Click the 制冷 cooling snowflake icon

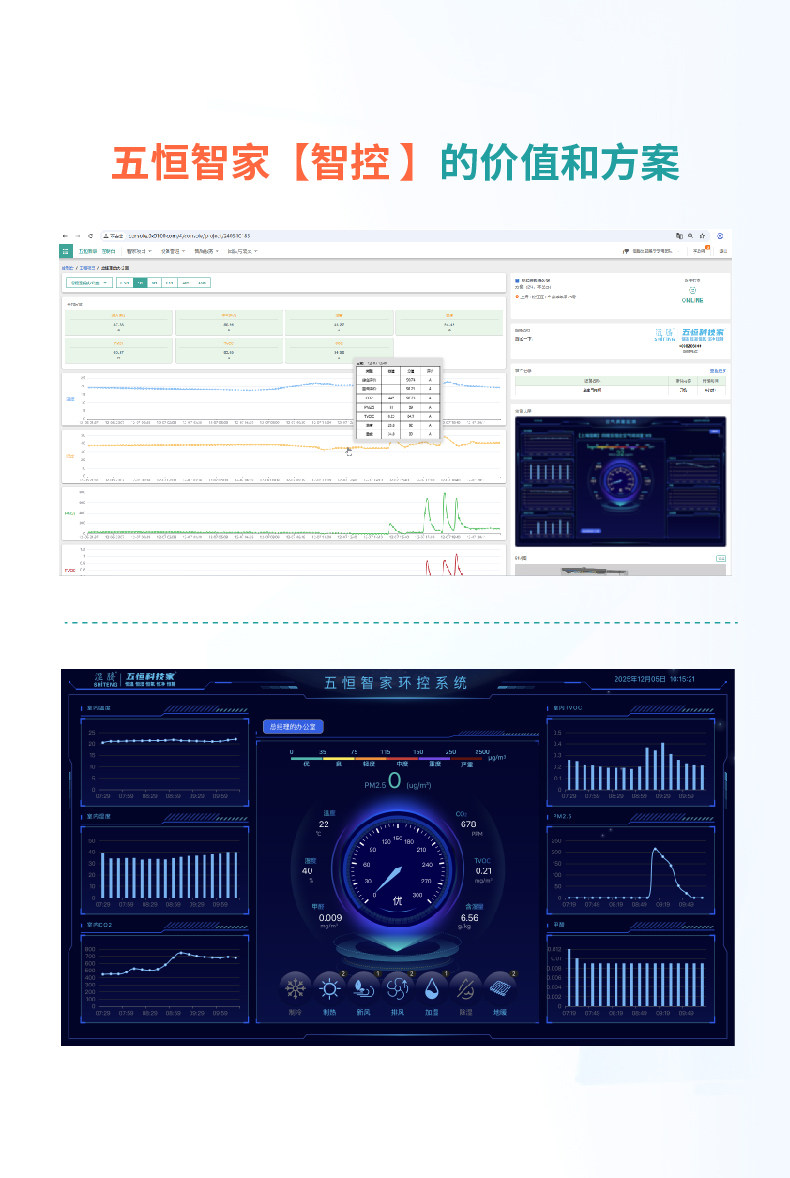tap(295, 989)
